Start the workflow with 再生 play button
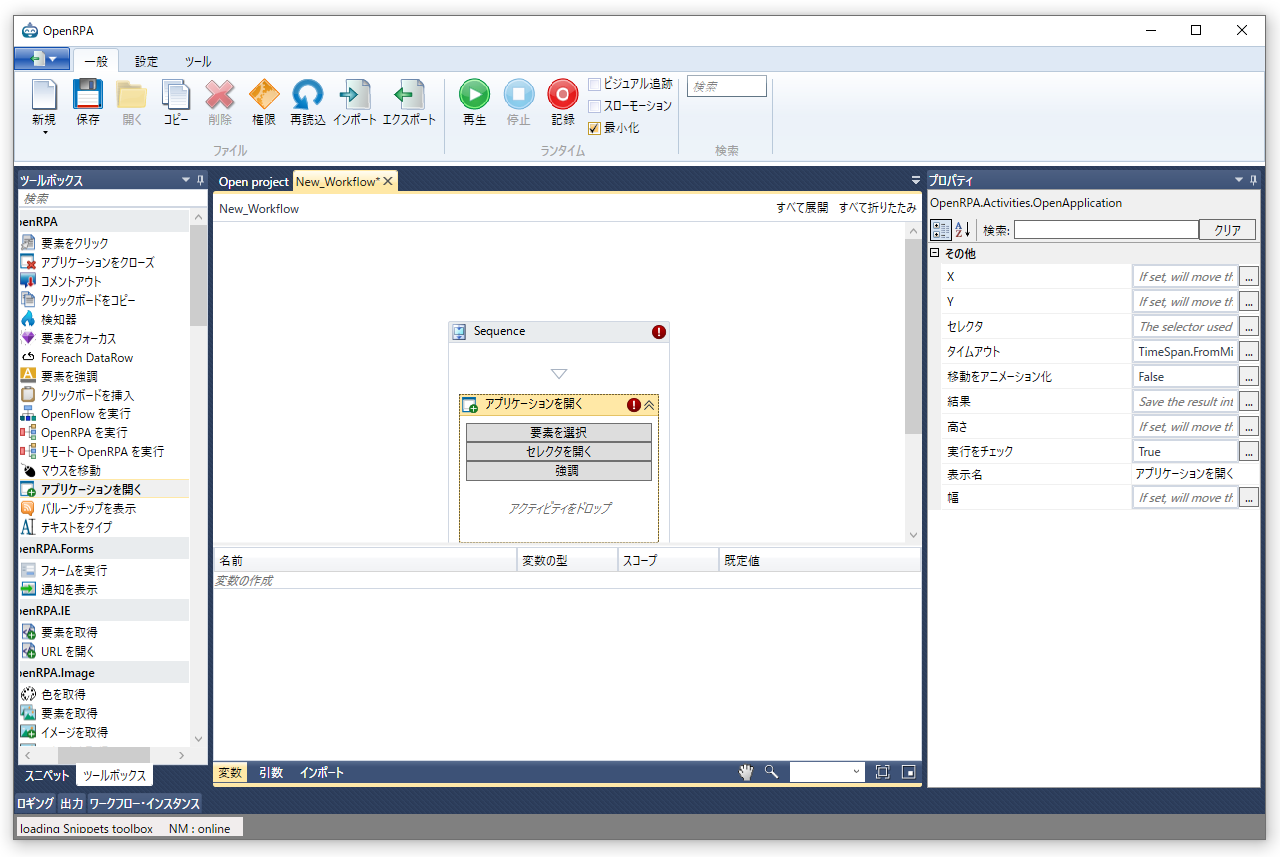 (474, 103)
